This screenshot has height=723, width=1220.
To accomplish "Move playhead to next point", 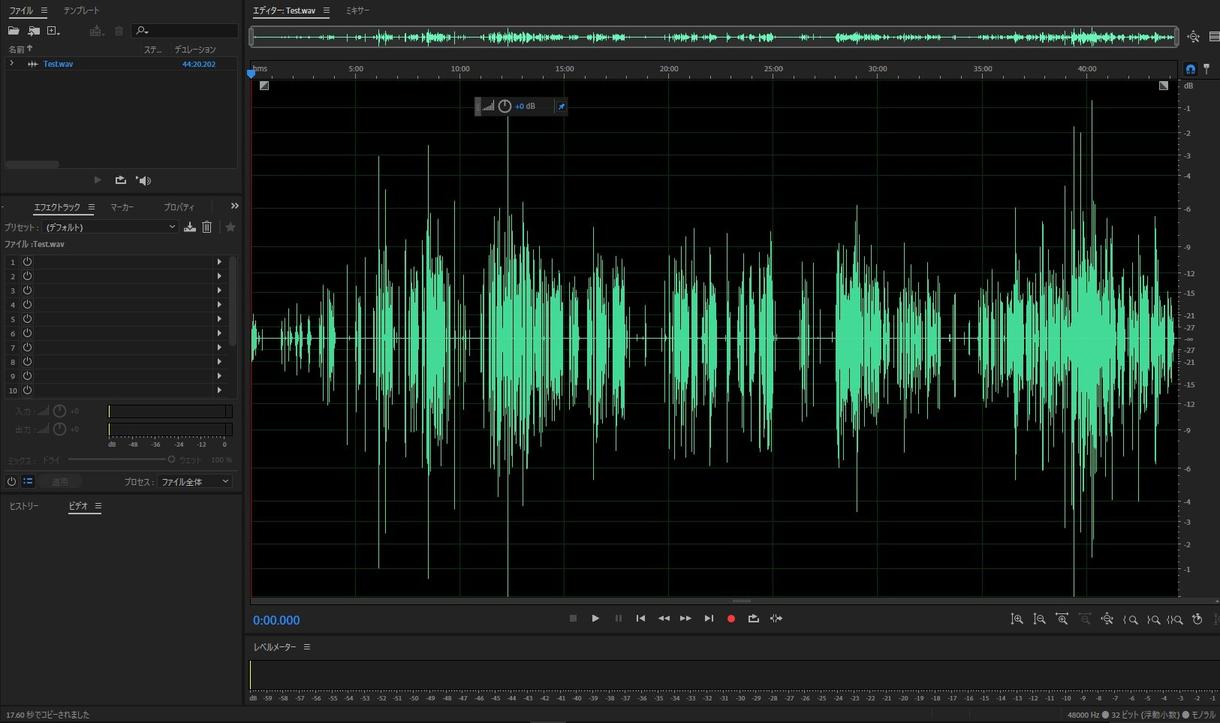I will (x=709, y=618).
